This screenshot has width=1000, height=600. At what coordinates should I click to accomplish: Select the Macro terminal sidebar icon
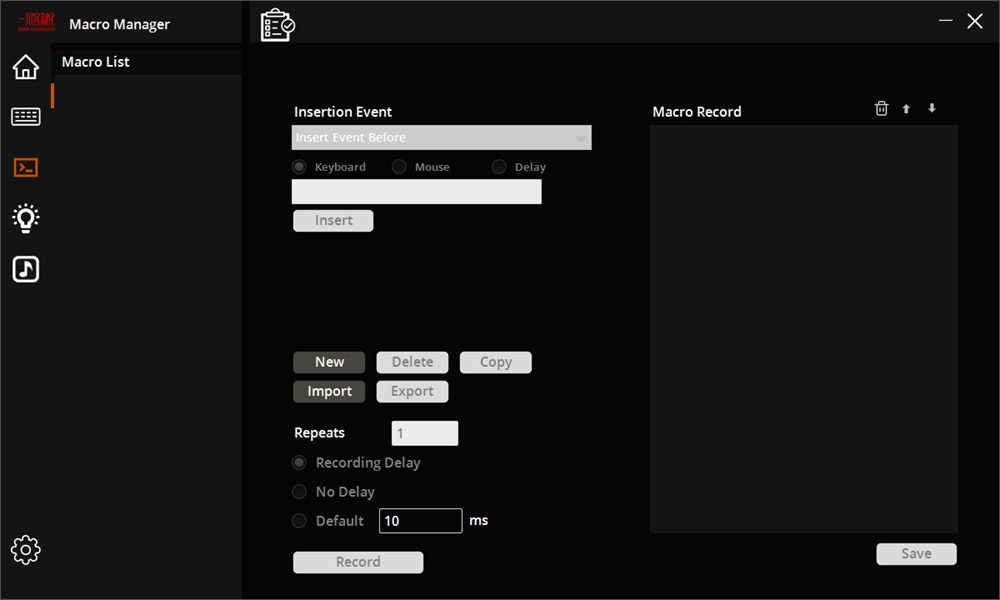[x=26, y=167]
